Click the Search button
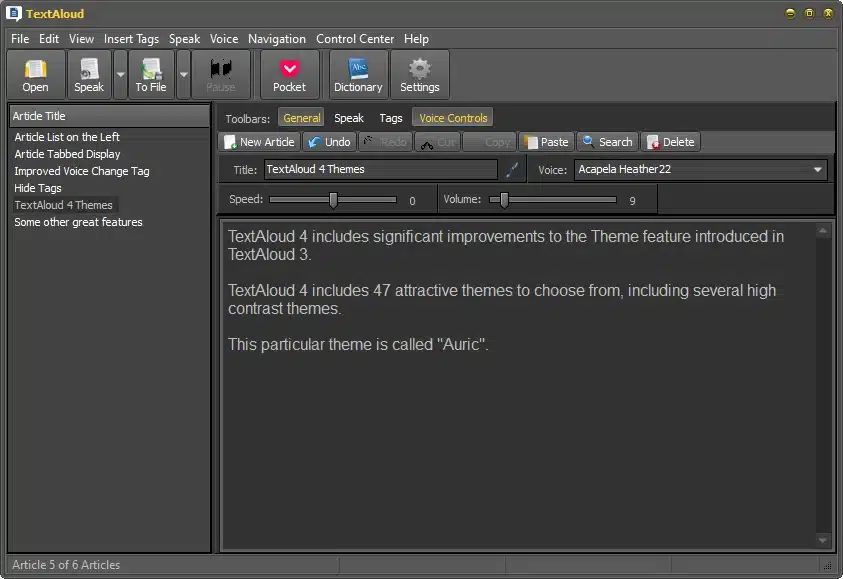Image resolution: width=843 pixels, height=579 pixels. 607,142
